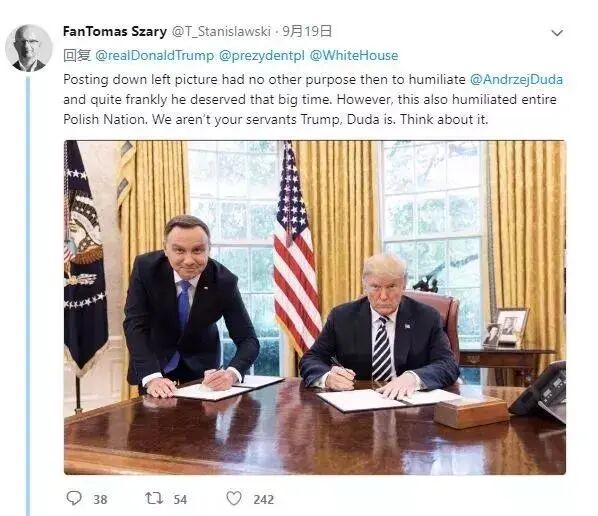The width and height of the screenshot is (598, 516).
Task: Like the tweet with the heart icon
Action: click(x=234, y=498)
